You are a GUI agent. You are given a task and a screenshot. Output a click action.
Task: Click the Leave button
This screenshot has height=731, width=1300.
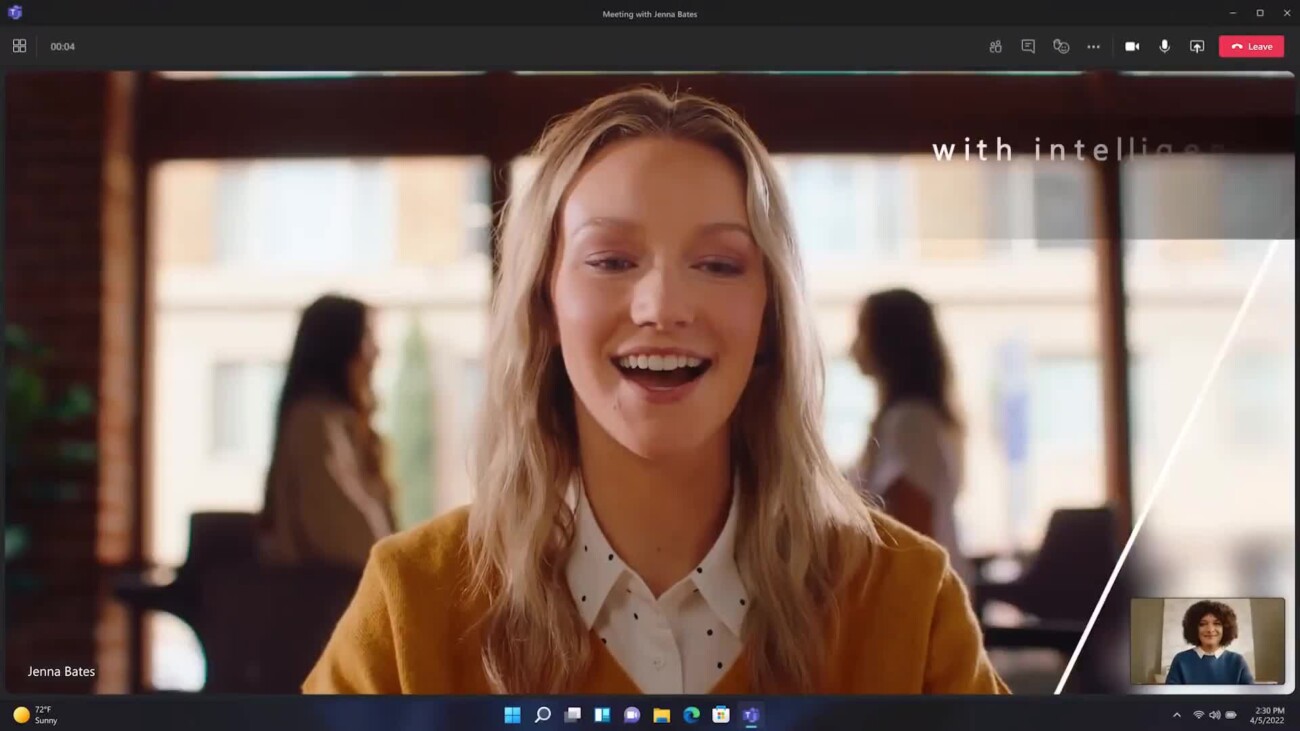coord(1251,46)
